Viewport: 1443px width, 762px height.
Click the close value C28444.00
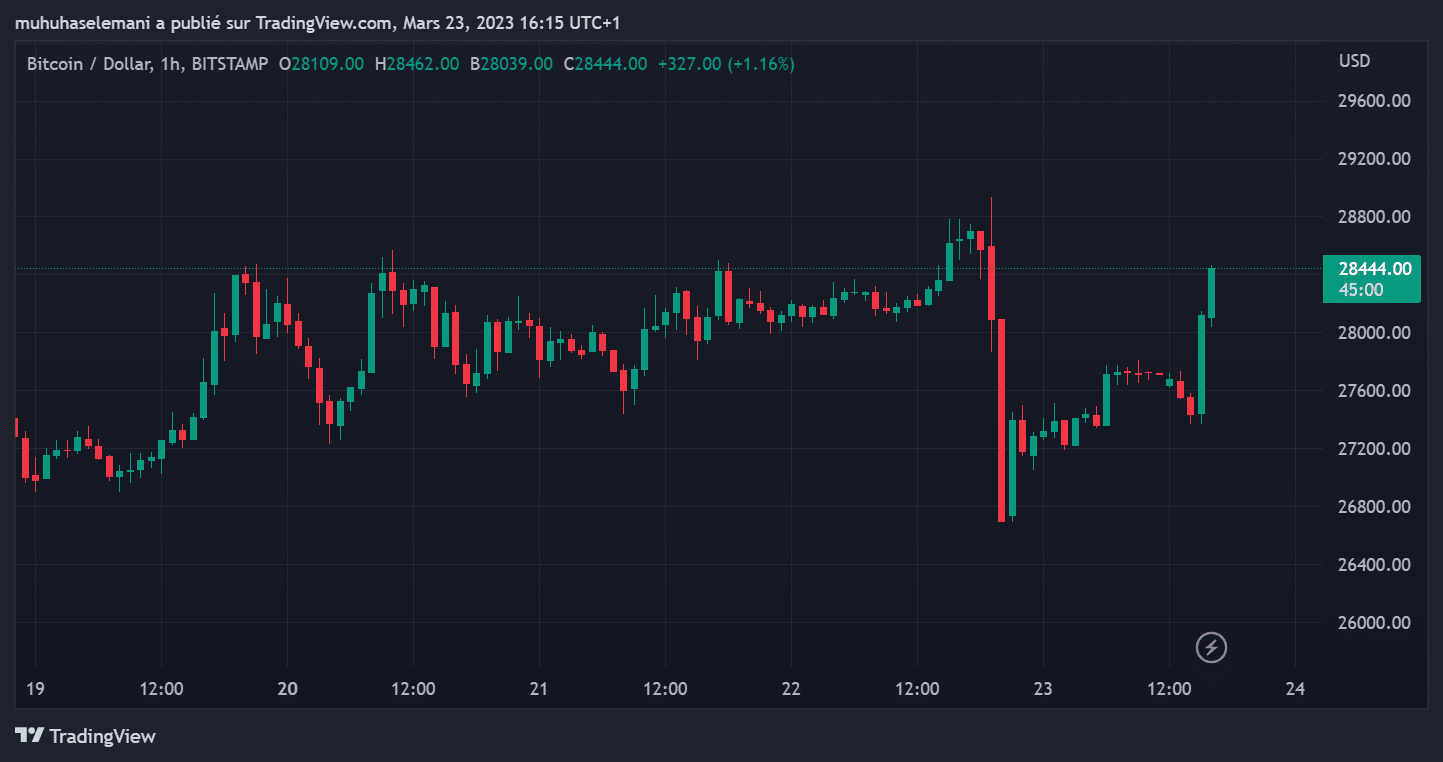[605, 64]
